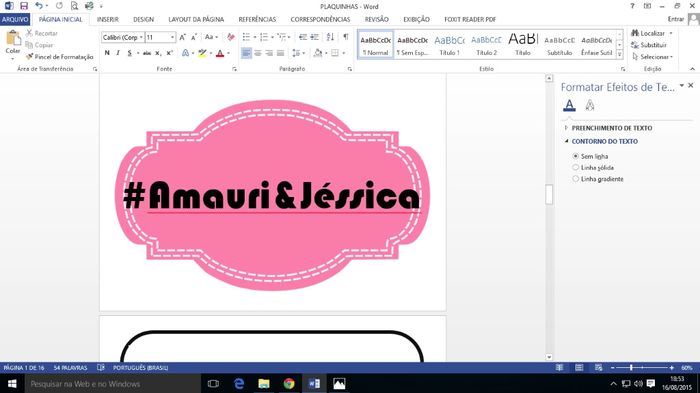Click text highlight color swatch
The width and height of the screenshot is (700, 393).
[x=202, y=53]
